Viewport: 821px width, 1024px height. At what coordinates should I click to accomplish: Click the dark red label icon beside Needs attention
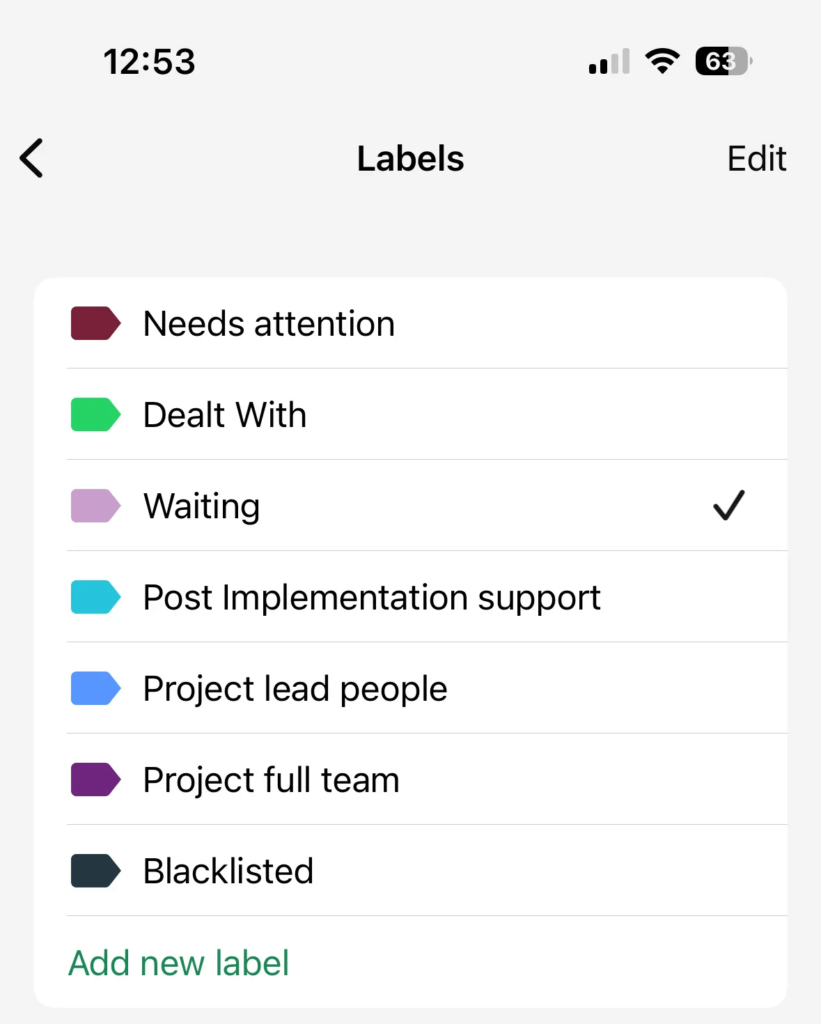coord(94,323)
